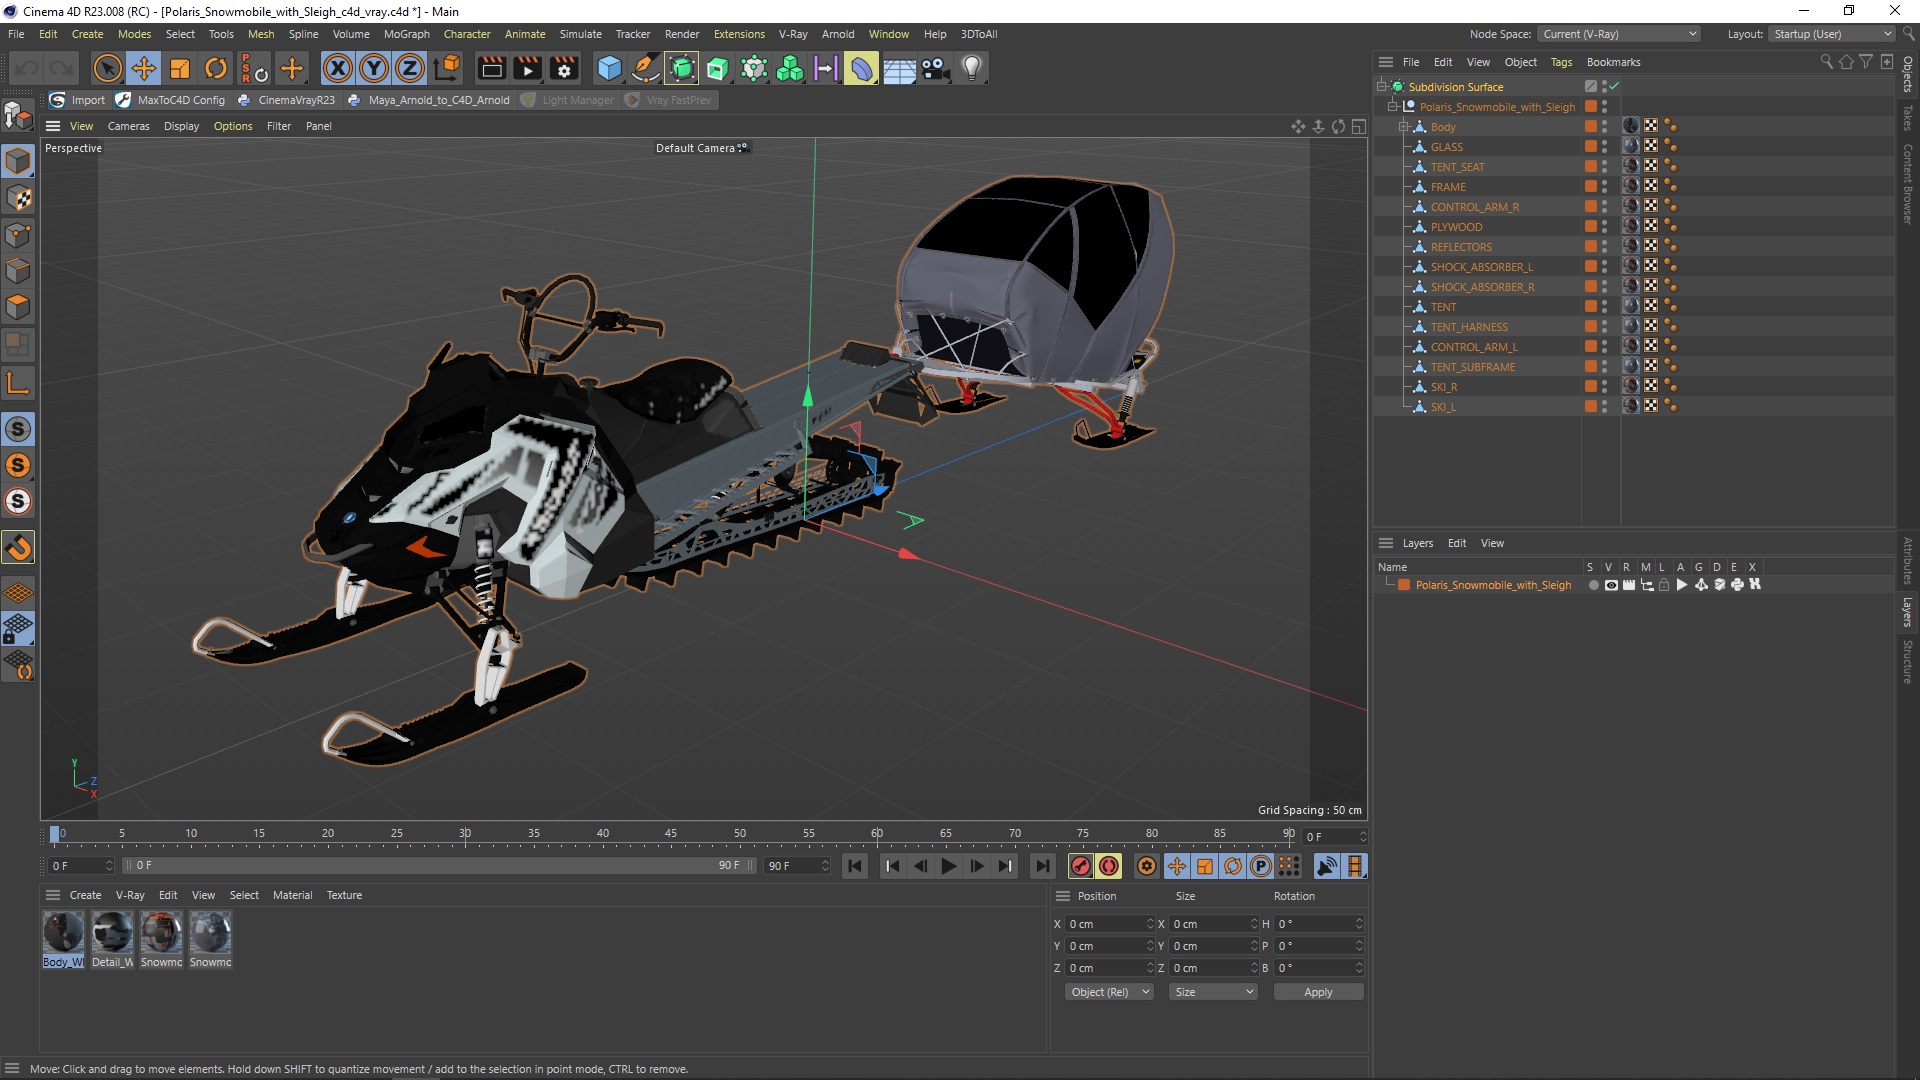
Task: Collapse the Polaris_Snowmobile_with_Sleigh node
Action: [x=1393, y=107]
